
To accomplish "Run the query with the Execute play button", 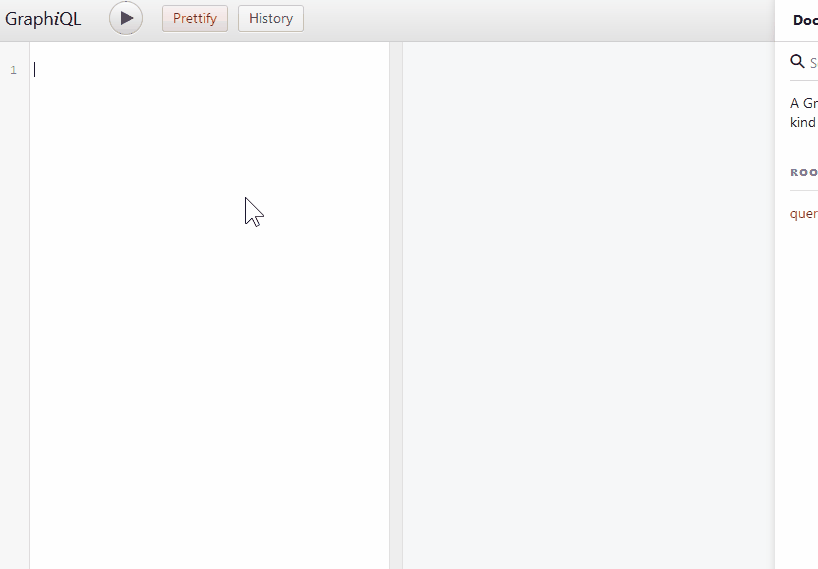I will click(x=126, y=18).
